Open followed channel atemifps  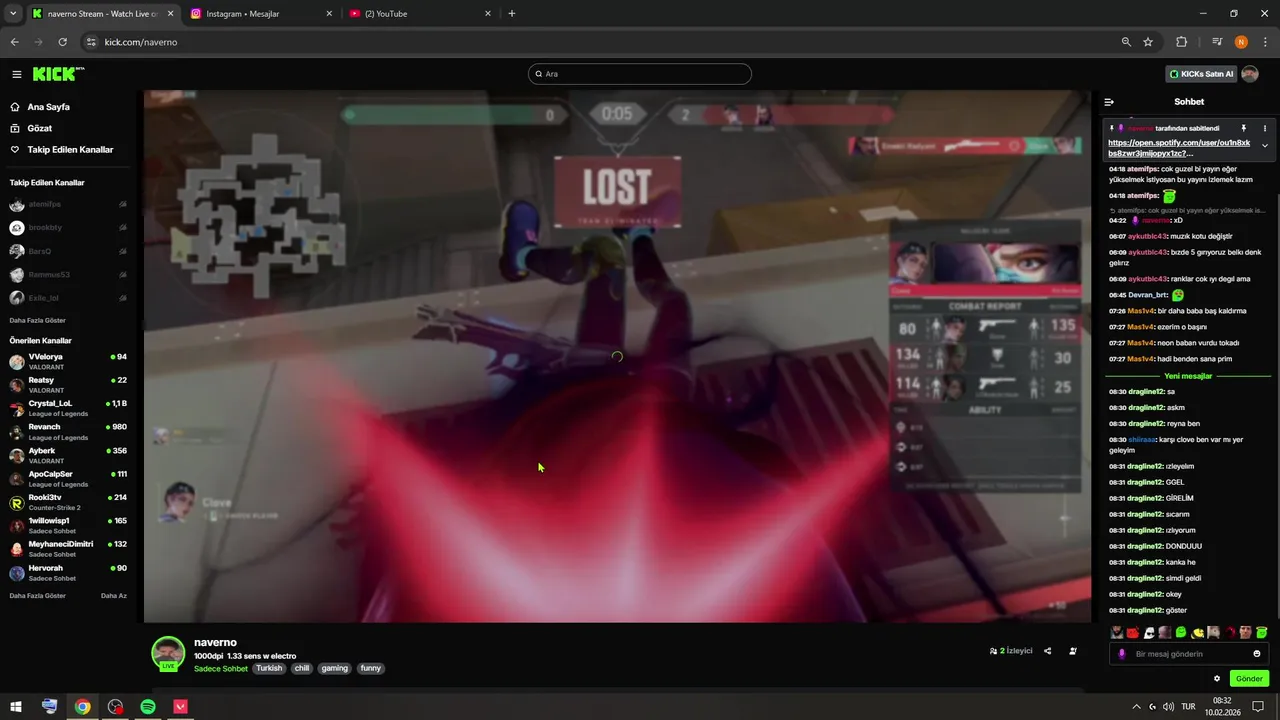[x=68, y=204]
